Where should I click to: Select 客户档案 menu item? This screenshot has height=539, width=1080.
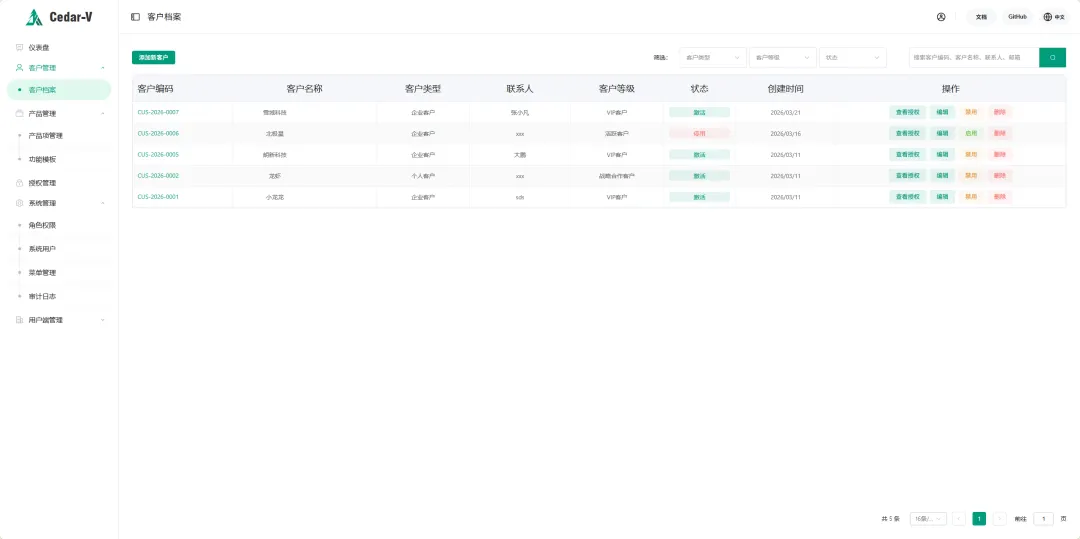[x=59, y=89]
